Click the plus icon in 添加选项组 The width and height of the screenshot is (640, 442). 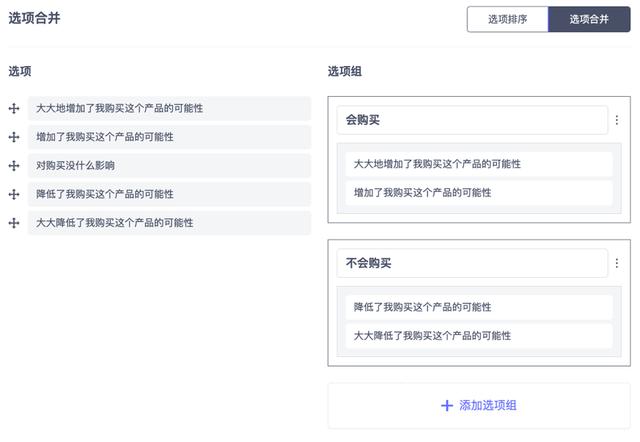447,406
